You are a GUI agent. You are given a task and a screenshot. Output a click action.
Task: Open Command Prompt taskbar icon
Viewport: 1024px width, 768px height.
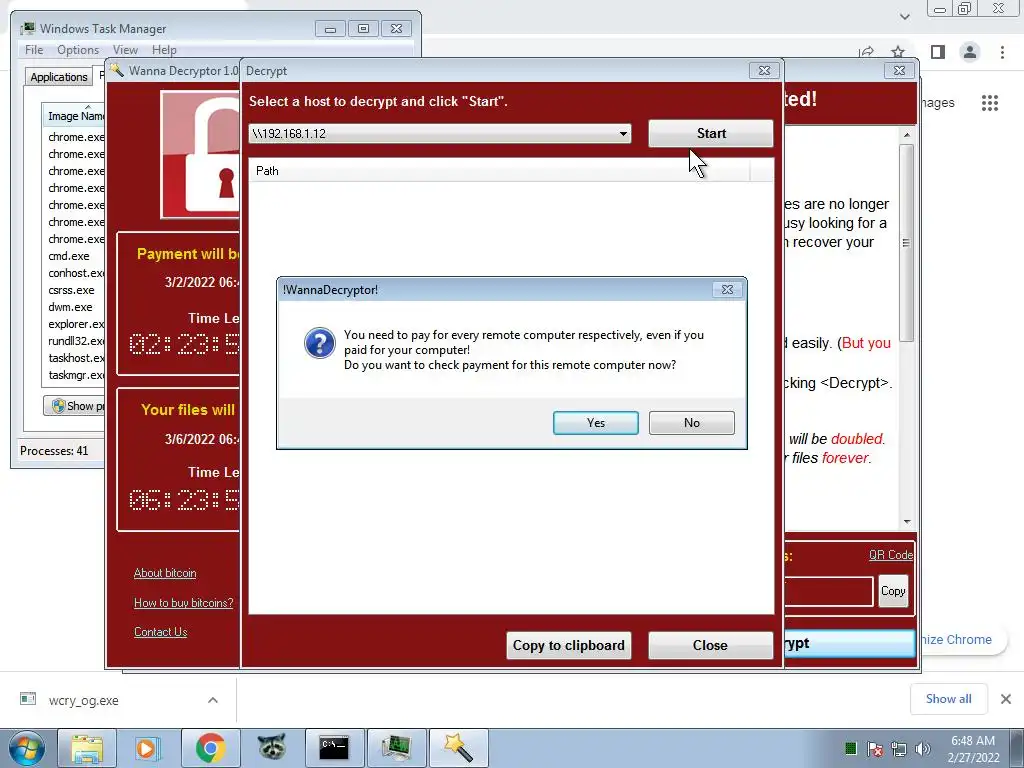tap(334, 748)
